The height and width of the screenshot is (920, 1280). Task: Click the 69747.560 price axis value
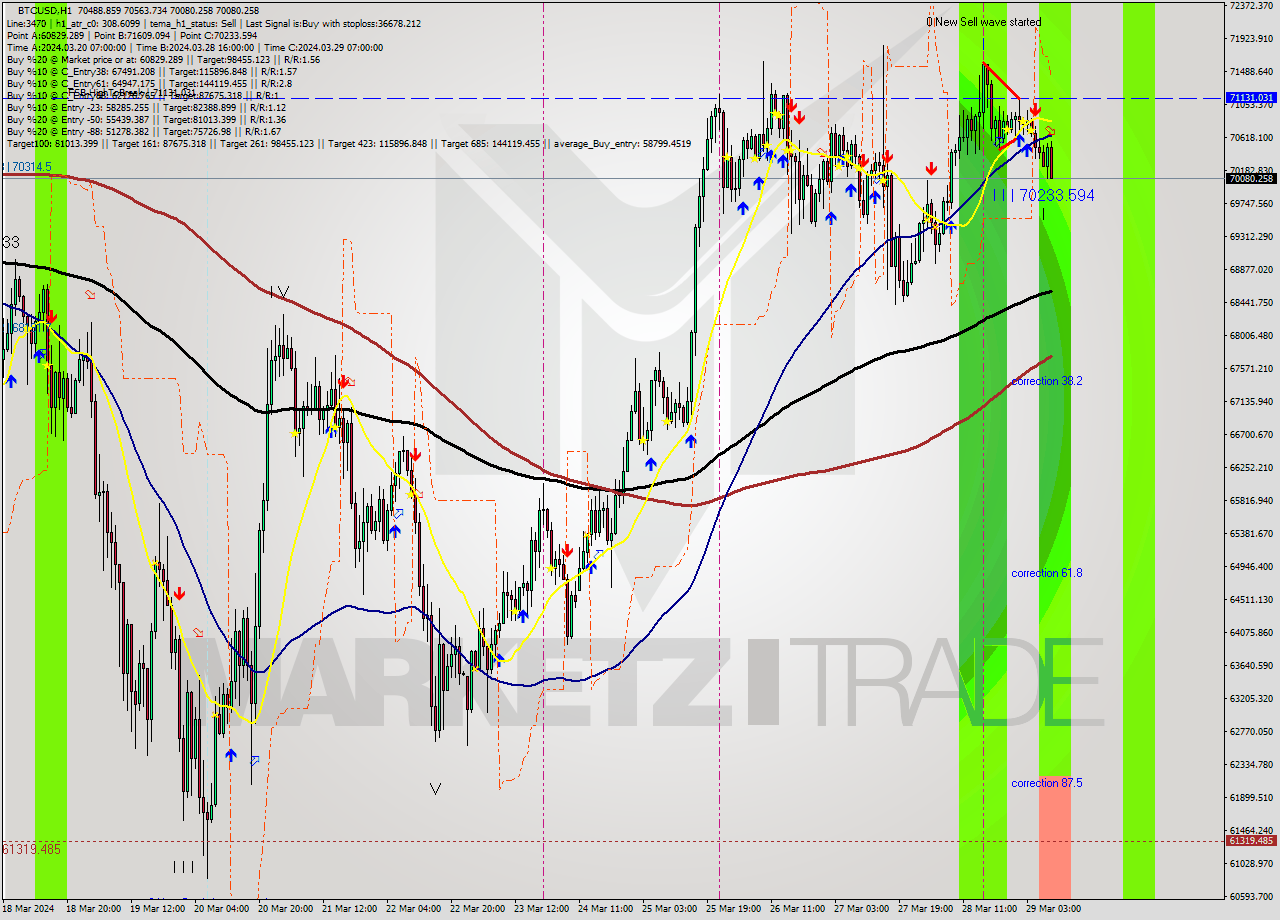click(x=1251, y=203)
